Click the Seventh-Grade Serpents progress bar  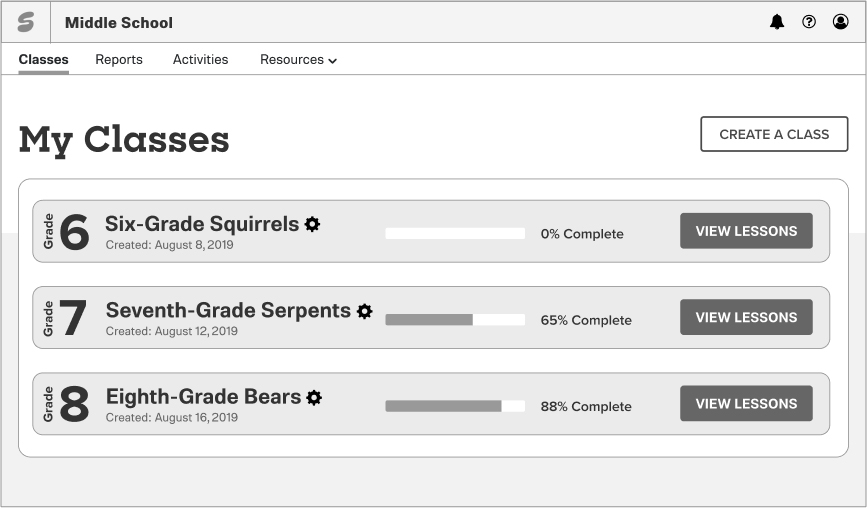[455, 320]
